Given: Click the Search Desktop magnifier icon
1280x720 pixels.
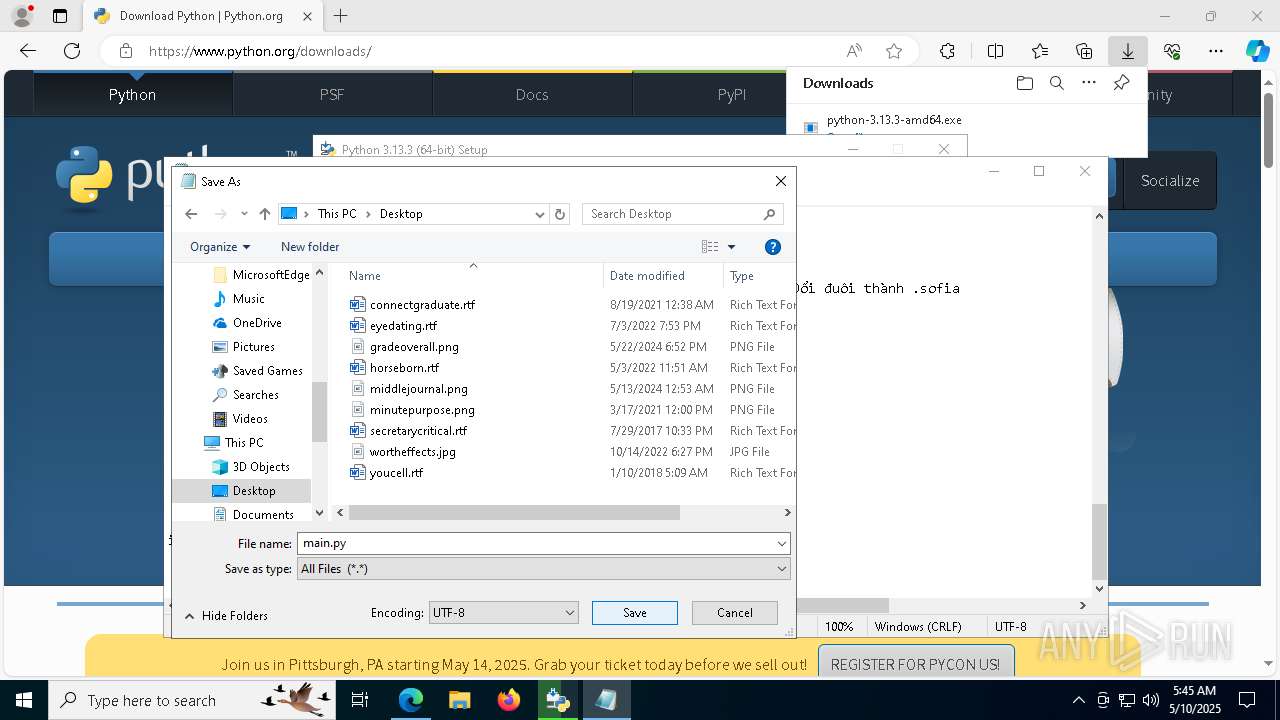Looking at the screenshot, I should 769,214.
